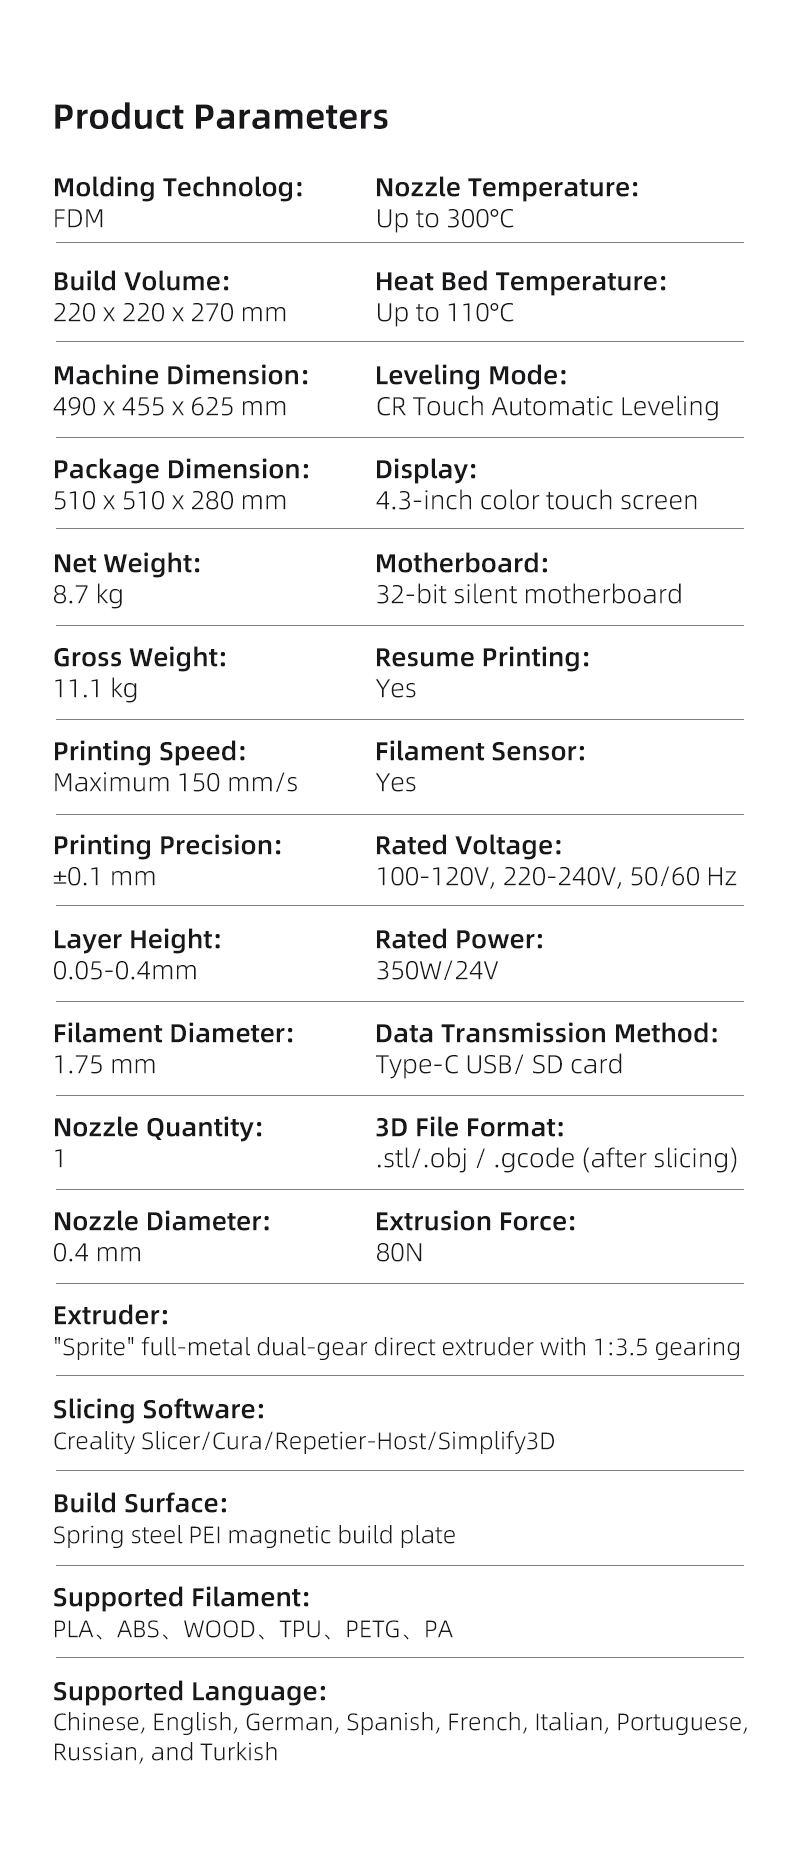Select the Layer Height value 0.05-0.4mm
Image resolution: width=790 pixels, height=1863 pixels.
[125, 970]
